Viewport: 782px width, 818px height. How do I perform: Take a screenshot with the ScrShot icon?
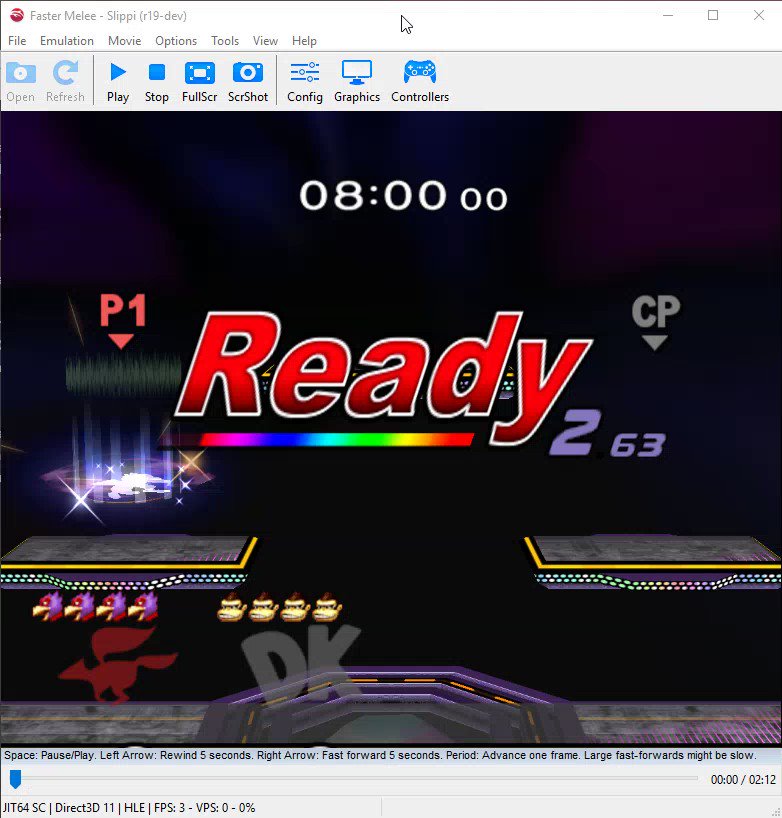pos(248,82)
